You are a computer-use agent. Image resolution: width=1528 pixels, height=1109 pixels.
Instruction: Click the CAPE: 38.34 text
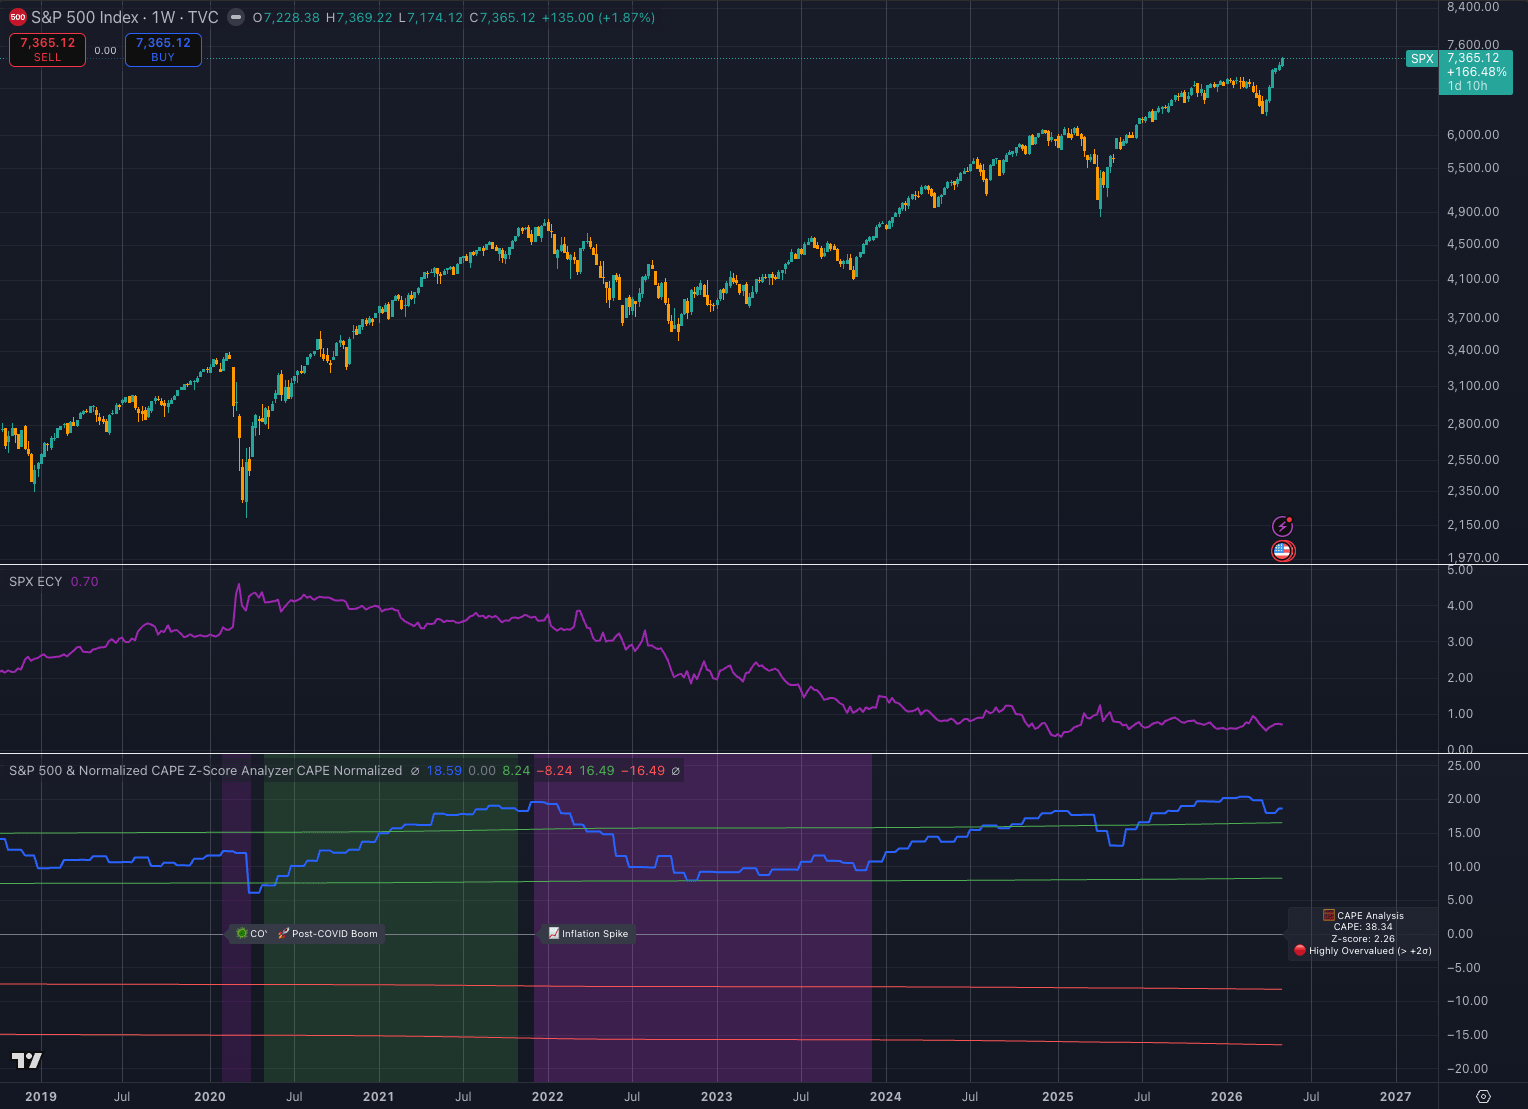click(x=1363, y=927)
